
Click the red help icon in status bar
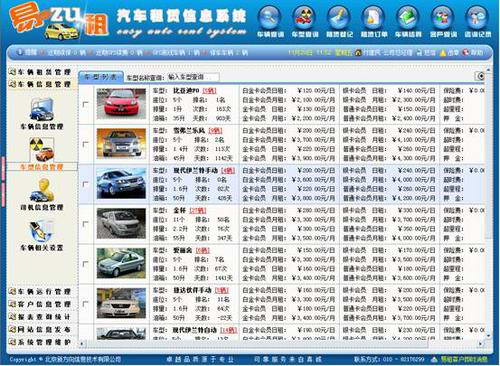[466, 52]
